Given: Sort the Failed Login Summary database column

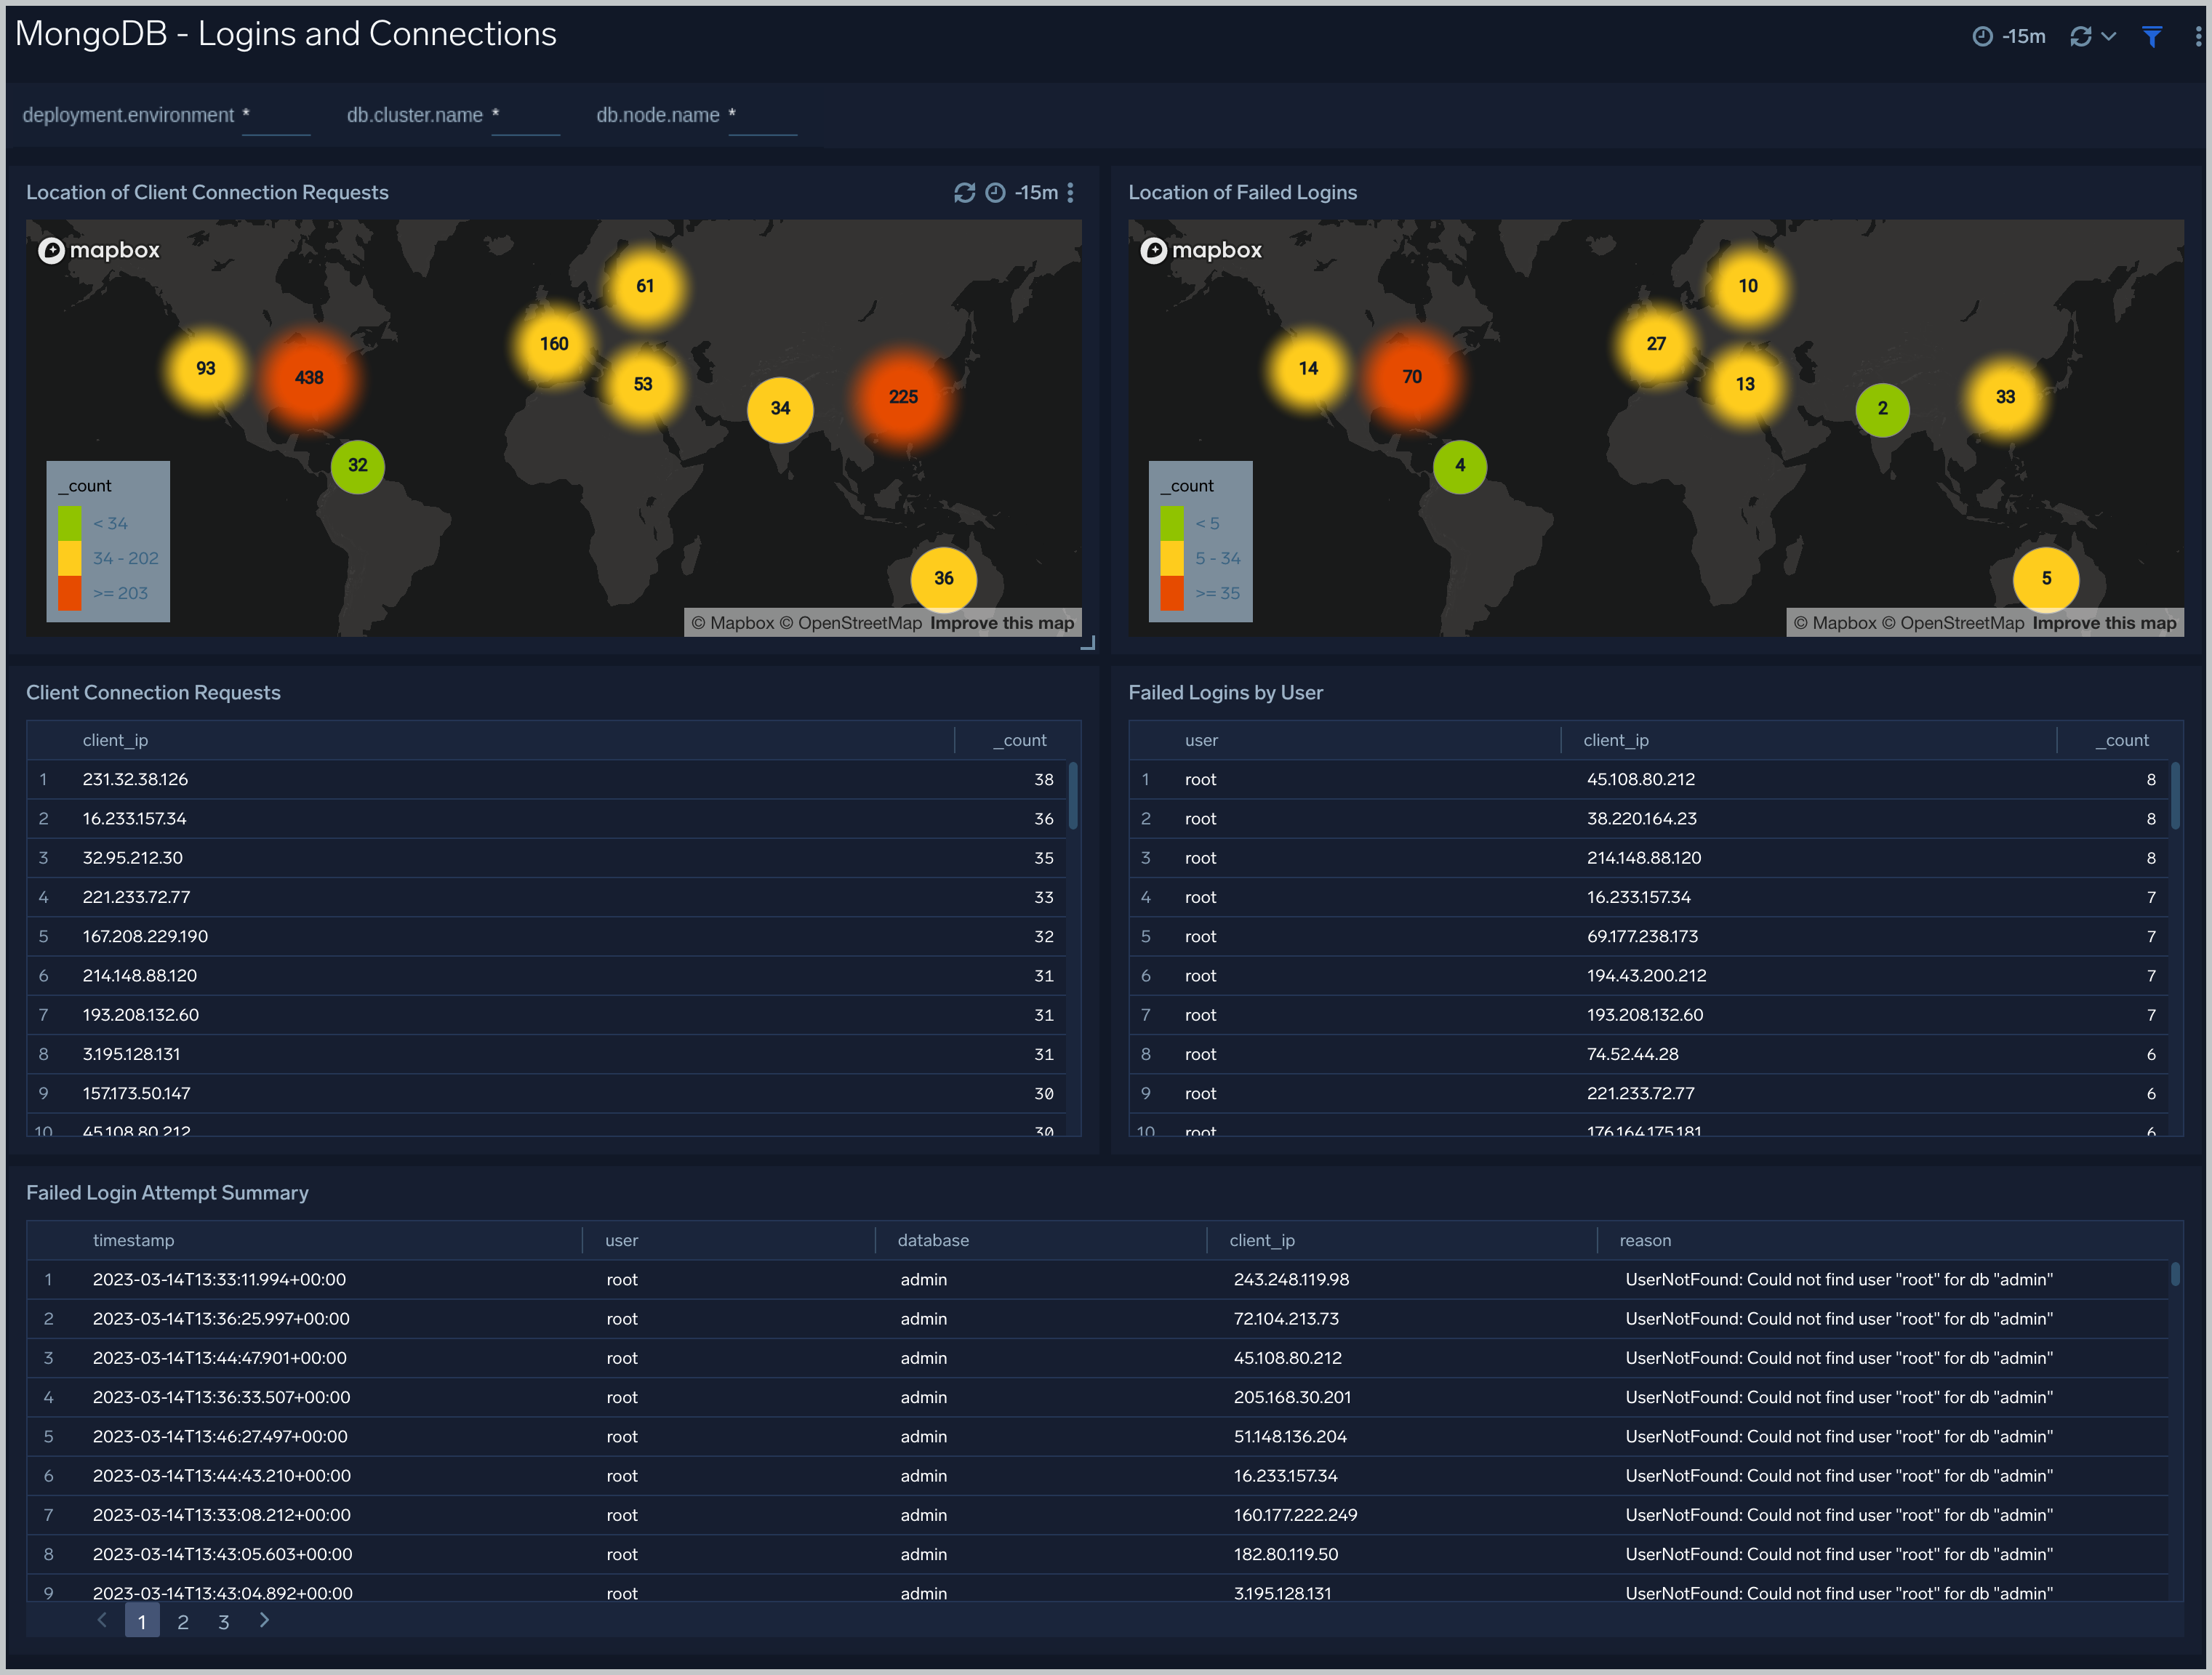Looking at the screenshot, I should click(933, 1240).
